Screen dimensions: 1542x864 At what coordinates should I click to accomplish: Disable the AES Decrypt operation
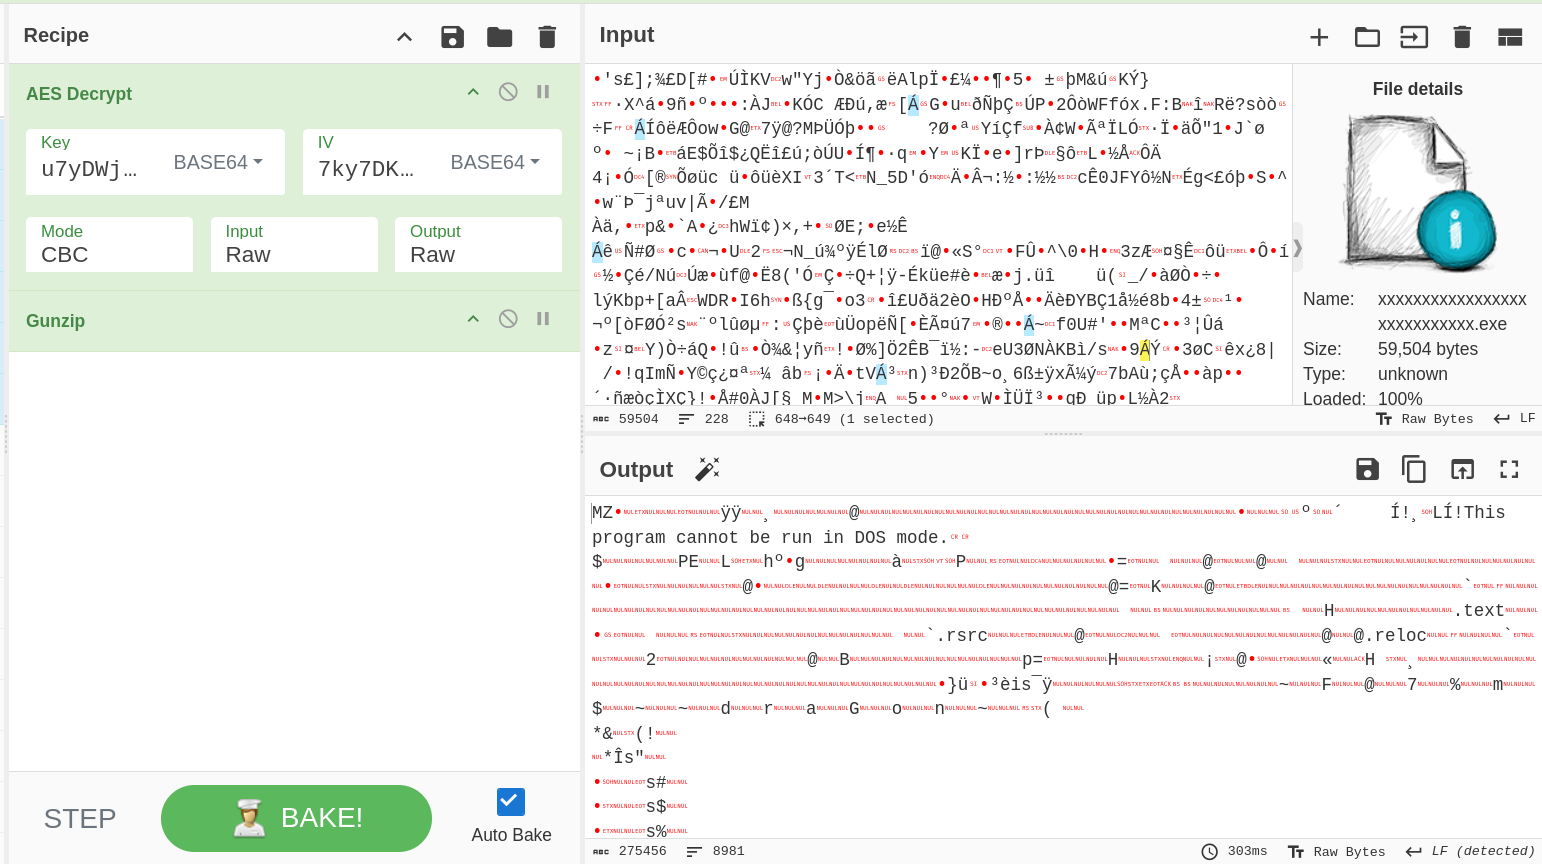pos(508,92)
